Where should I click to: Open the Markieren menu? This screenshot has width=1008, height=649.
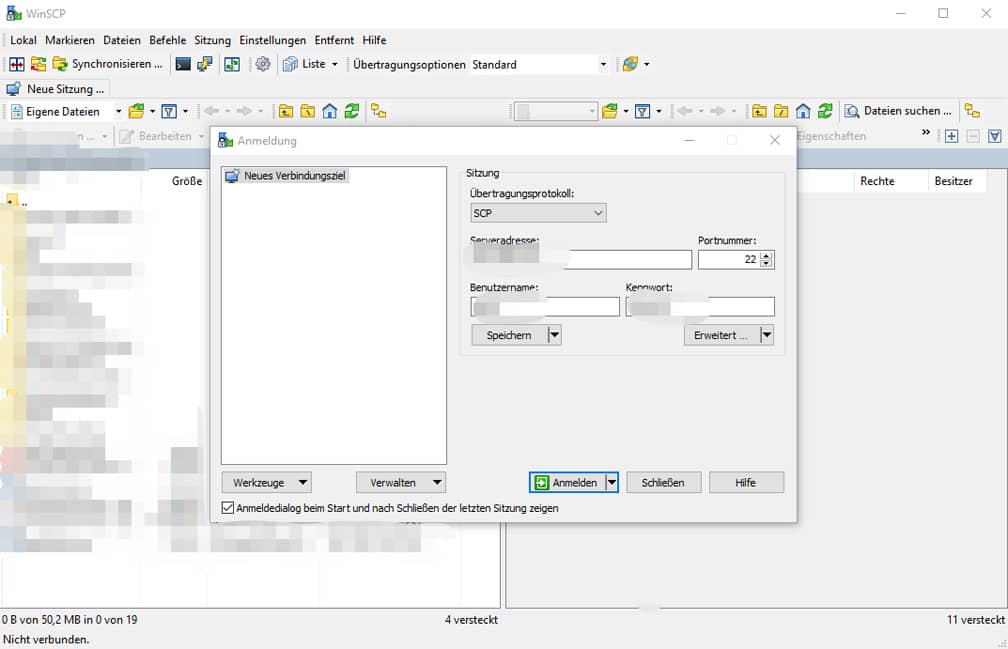69,40
